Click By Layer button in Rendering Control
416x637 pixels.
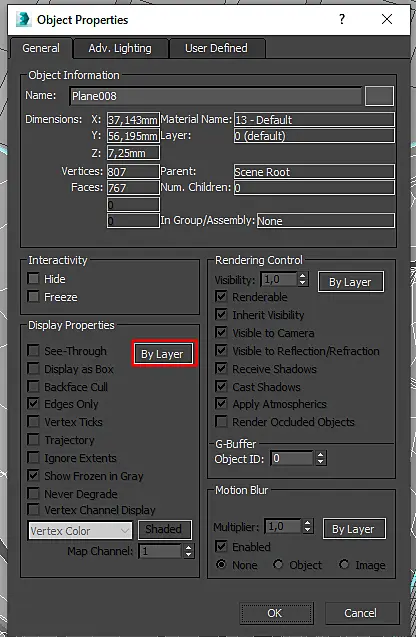click(351, 282)
